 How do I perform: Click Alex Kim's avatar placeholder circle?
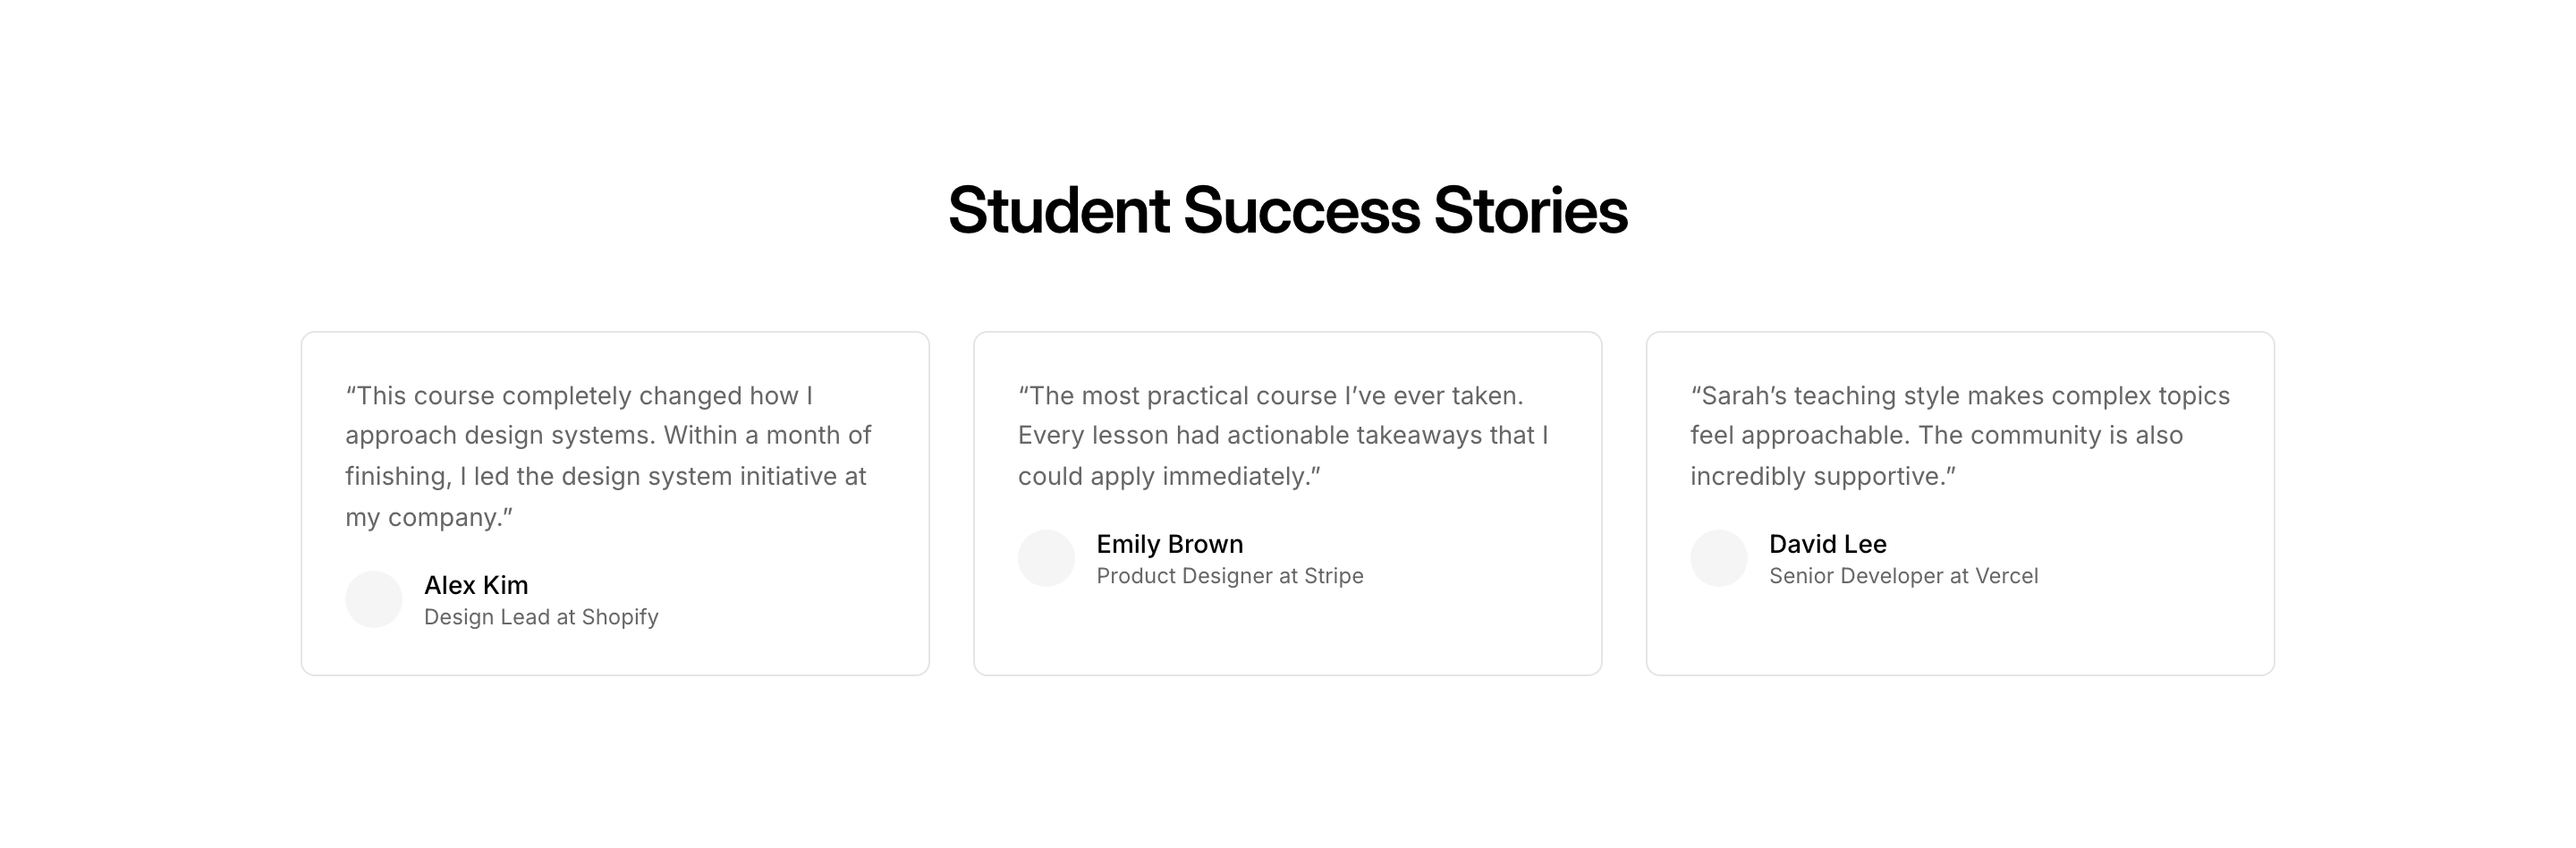(x=374, y=599)
